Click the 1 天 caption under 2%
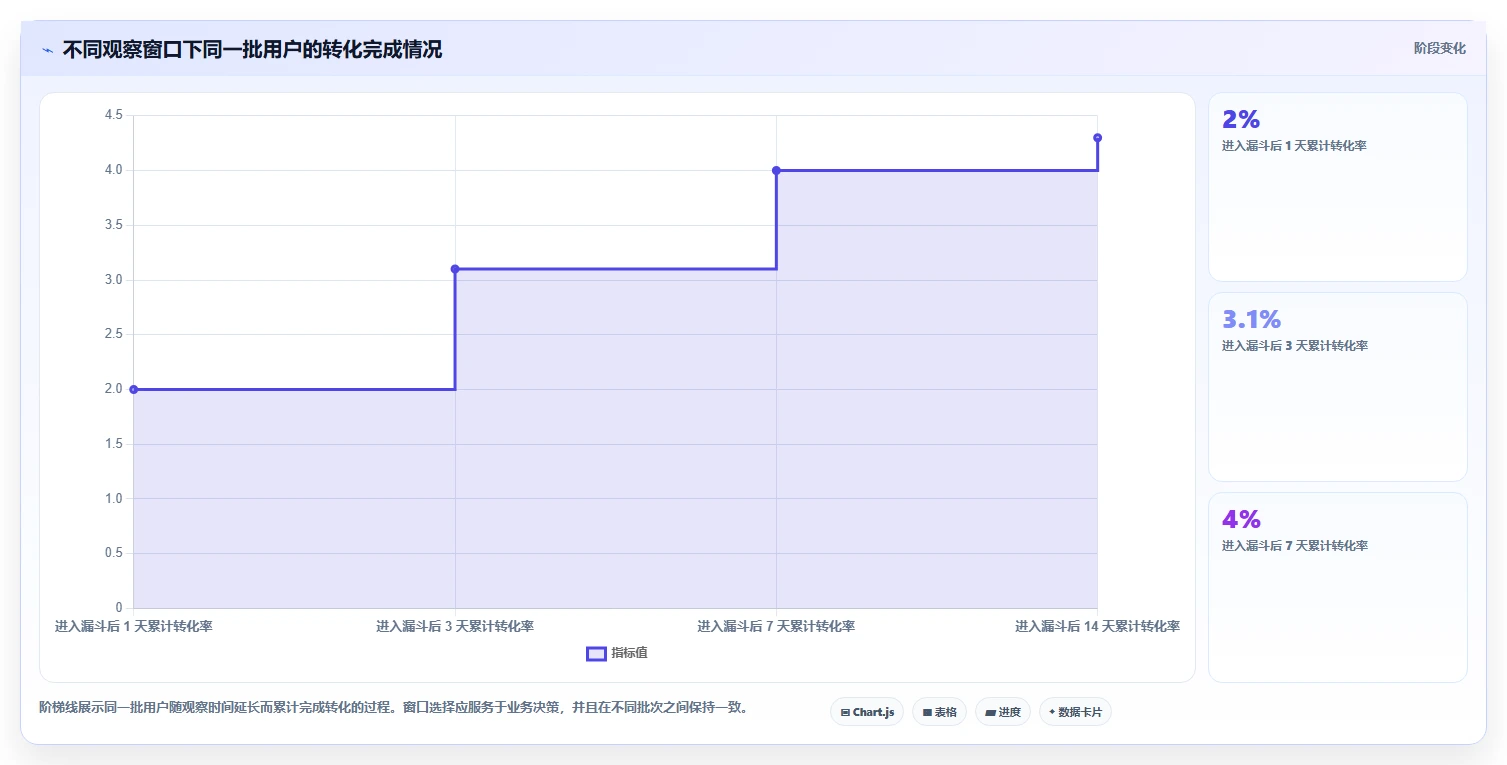The image size is (1507, 765). [x=1294, y=146]
